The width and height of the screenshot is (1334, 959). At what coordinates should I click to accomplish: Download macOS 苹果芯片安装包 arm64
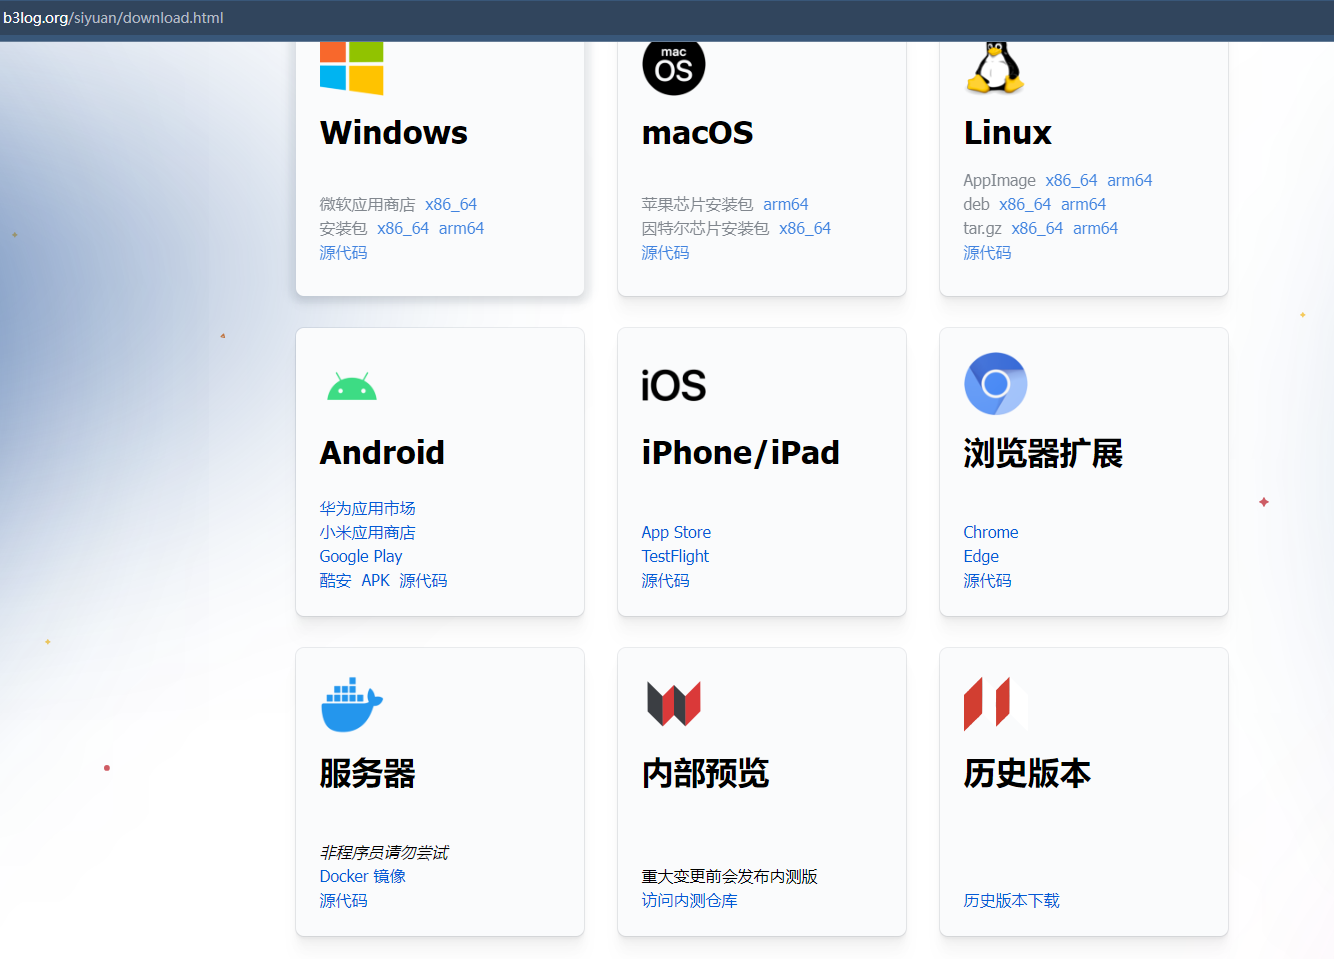point(786,204)
